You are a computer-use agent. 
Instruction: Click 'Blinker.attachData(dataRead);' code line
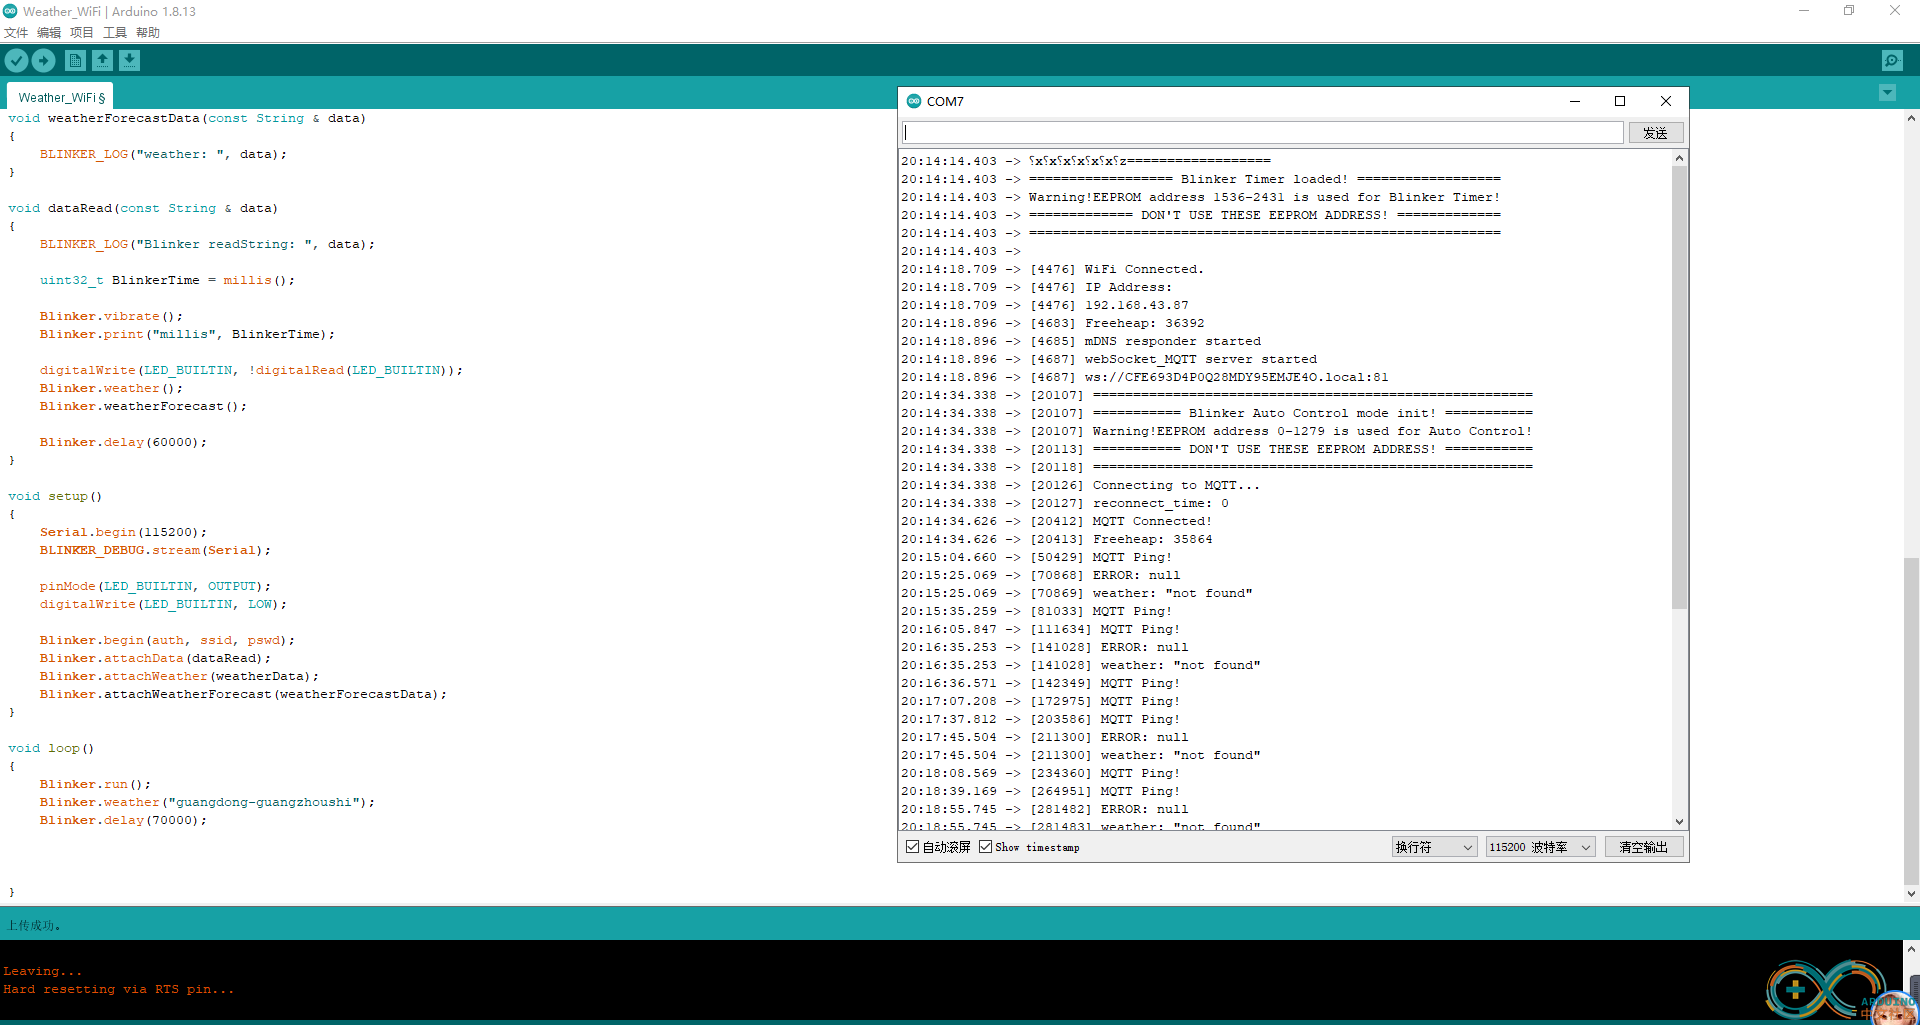155,658
